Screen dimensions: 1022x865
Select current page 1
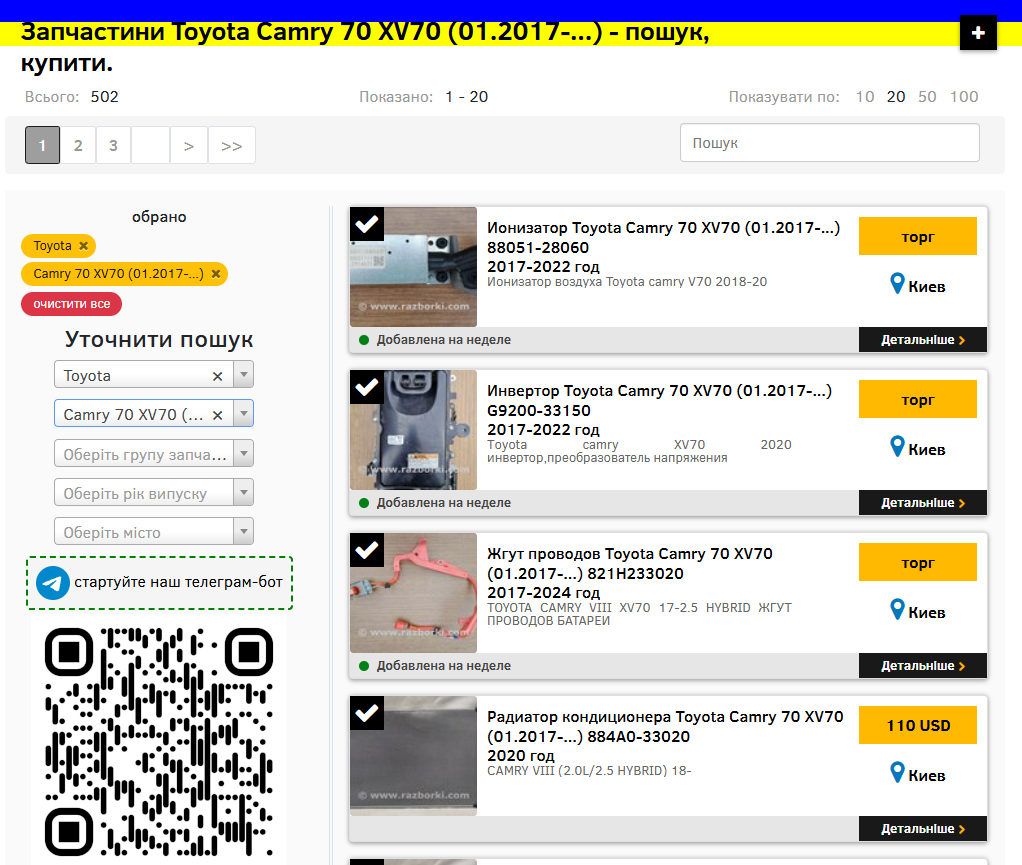[x=42, y=145]
